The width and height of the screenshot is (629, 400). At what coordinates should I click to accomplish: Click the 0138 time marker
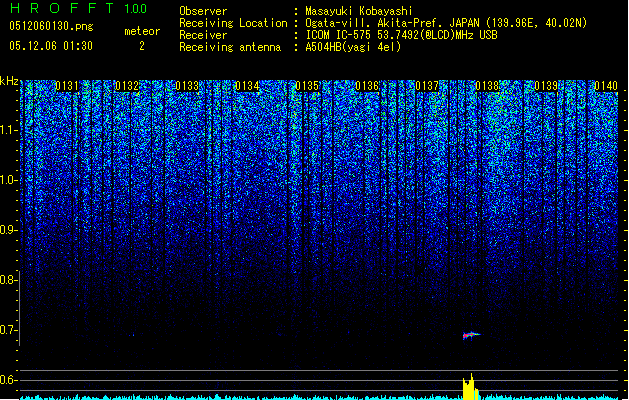point(487,86)
